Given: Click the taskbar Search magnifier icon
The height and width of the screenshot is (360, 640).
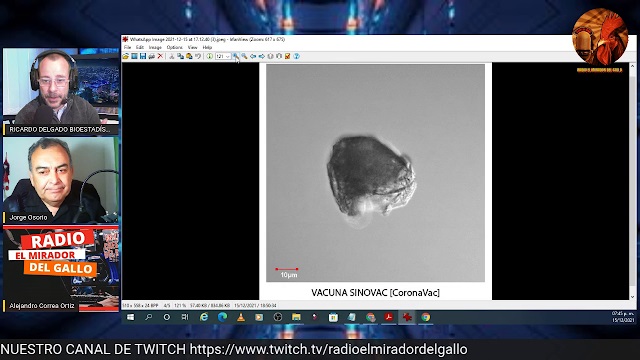Looking at the screenshot, I should [x=149, y=317].
